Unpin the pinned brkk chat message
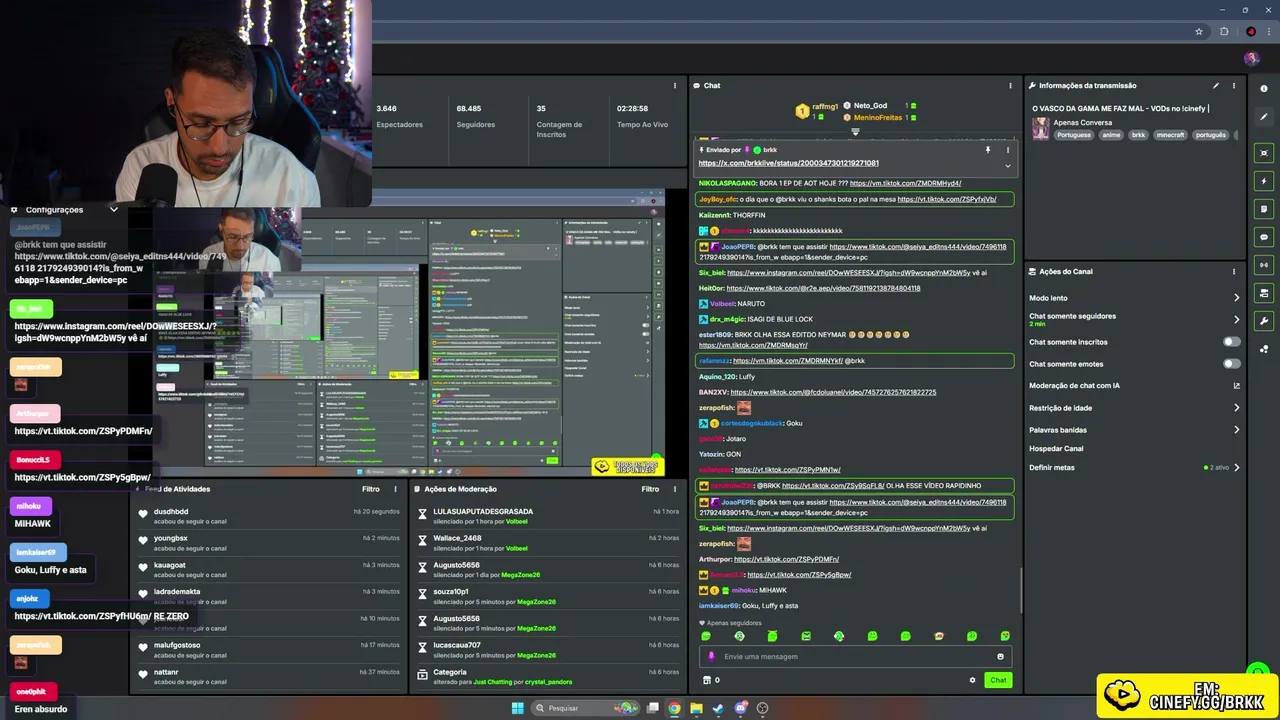 pyautogui.click(x=987, y=150)
